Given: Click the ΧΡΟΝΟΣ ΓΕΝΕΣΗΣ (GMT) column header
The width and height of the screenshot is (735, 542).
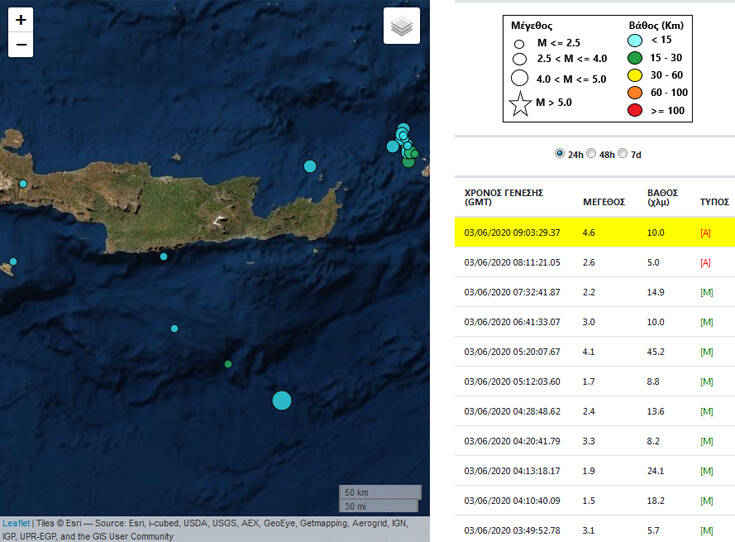Looking at the screenshot, I should [503, 197].
